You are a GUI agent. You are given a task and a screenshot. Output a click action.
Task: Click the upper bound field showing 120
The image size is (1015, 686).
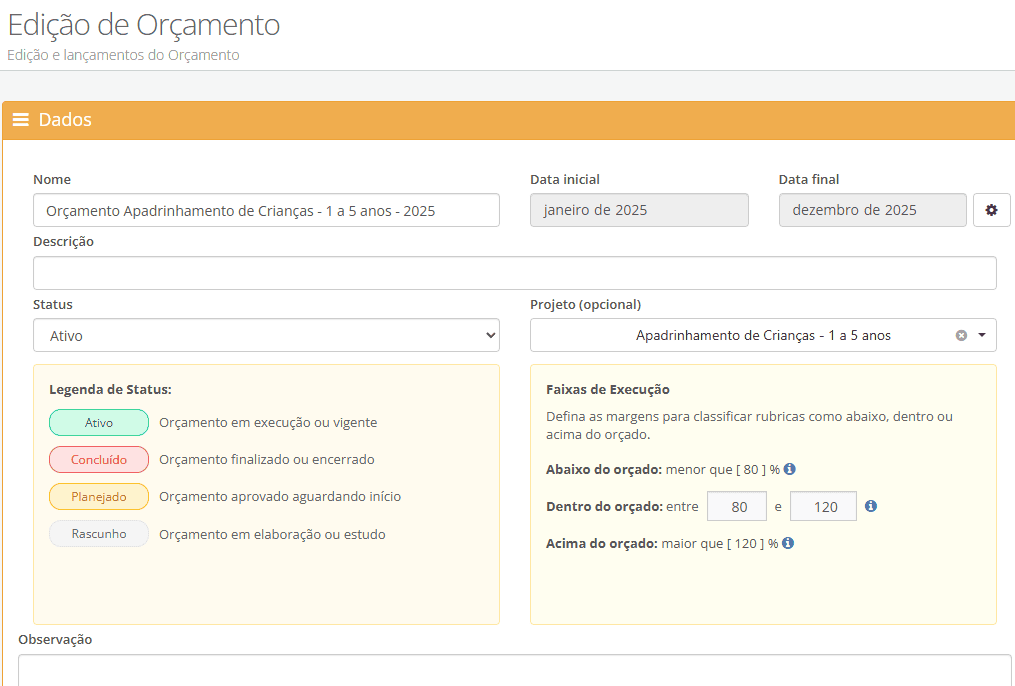[x=823, y=506]
